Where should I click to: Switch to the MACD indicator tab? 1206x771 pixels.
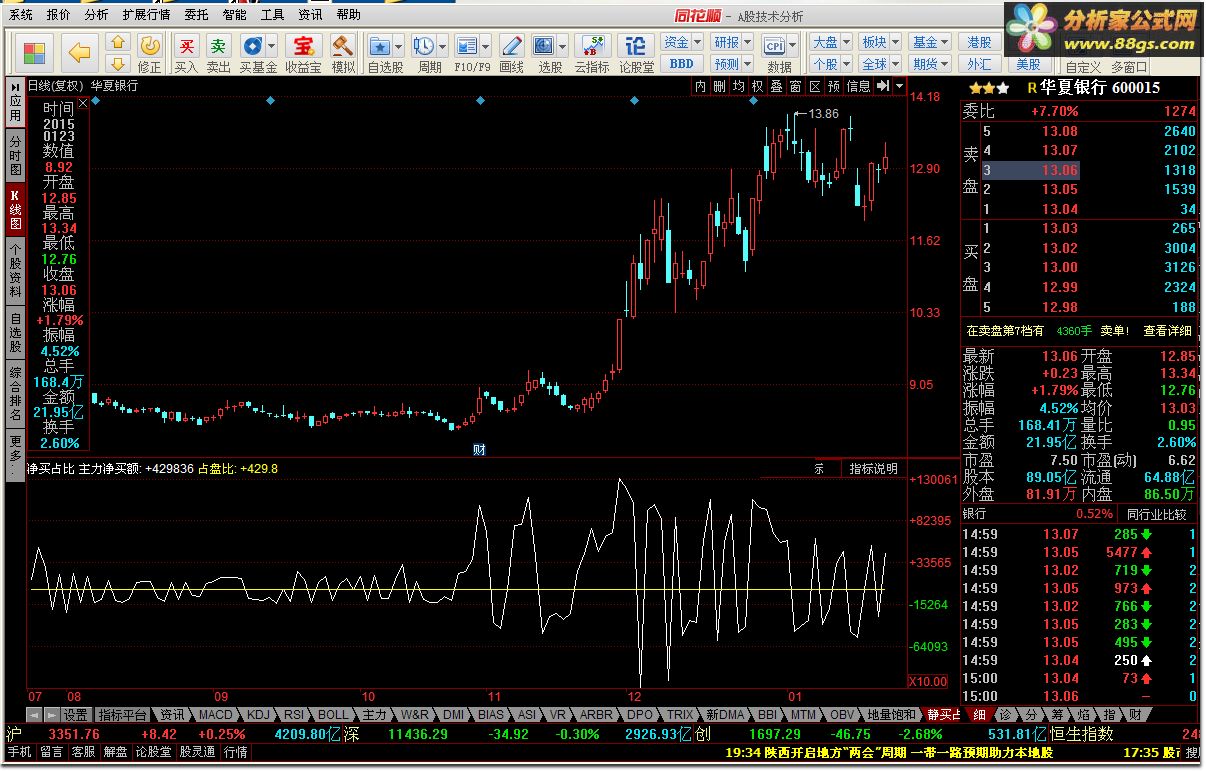(x=215, y=715)
